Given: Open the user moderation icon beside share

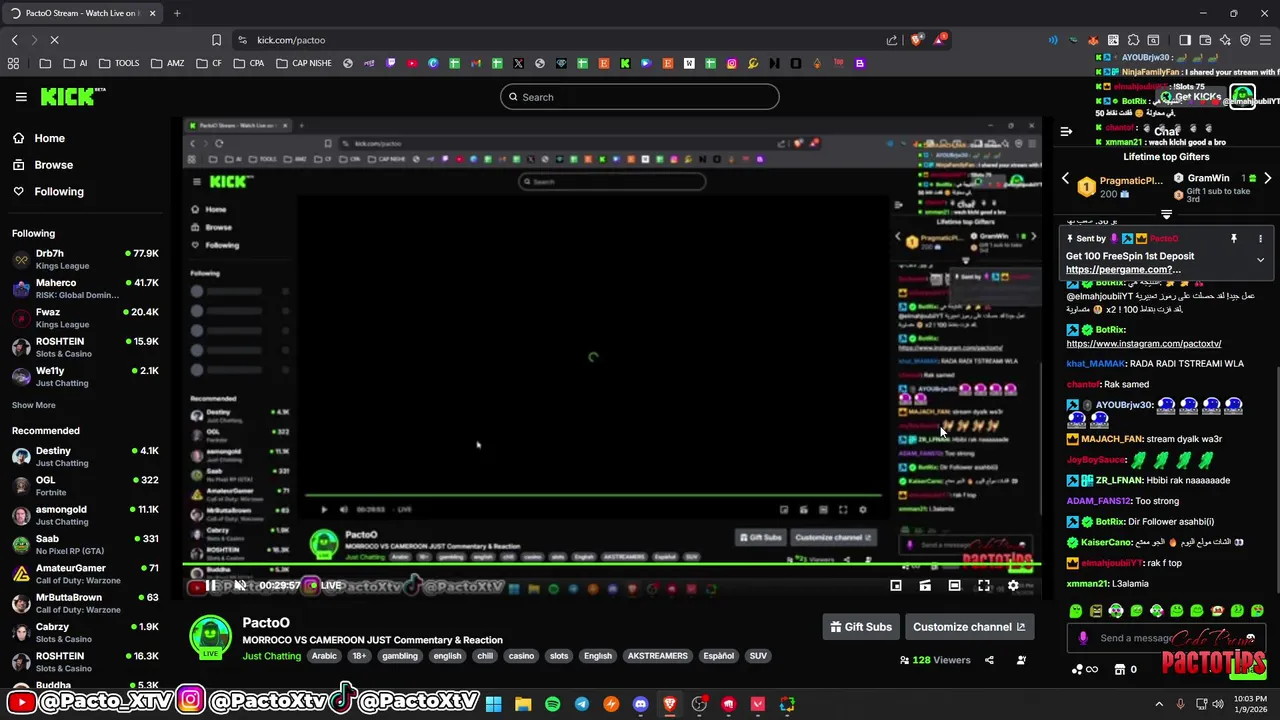Looking at the screenshot, I should (x=1021, y=660).
